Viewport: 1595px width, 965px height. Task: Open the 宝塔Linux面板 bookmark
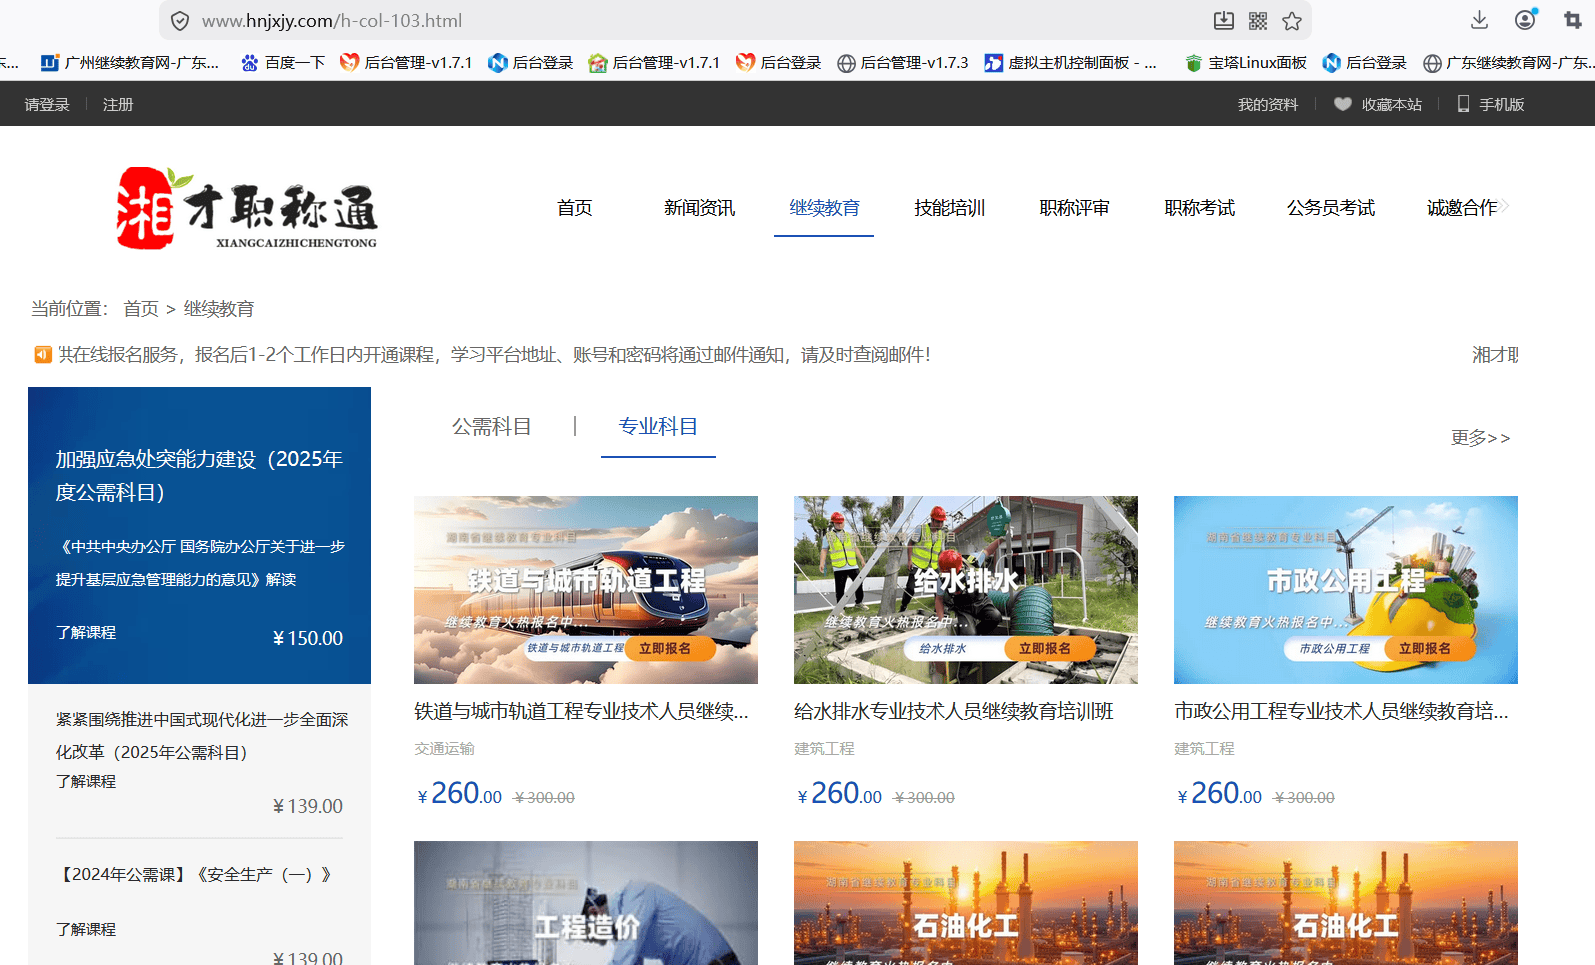1246,63
